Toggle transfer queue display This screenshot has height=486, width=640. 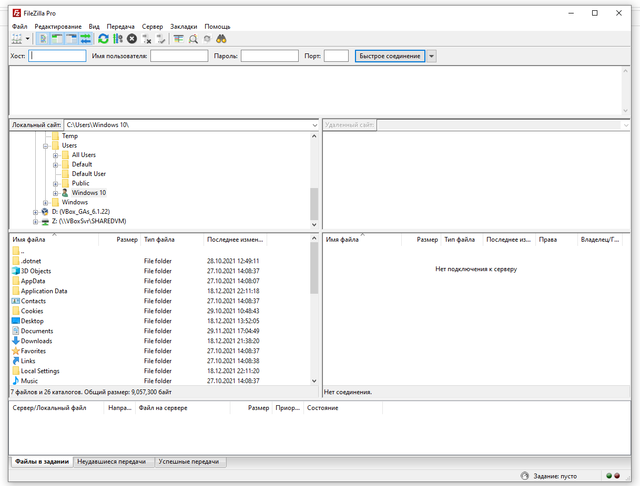coord(85,39)
